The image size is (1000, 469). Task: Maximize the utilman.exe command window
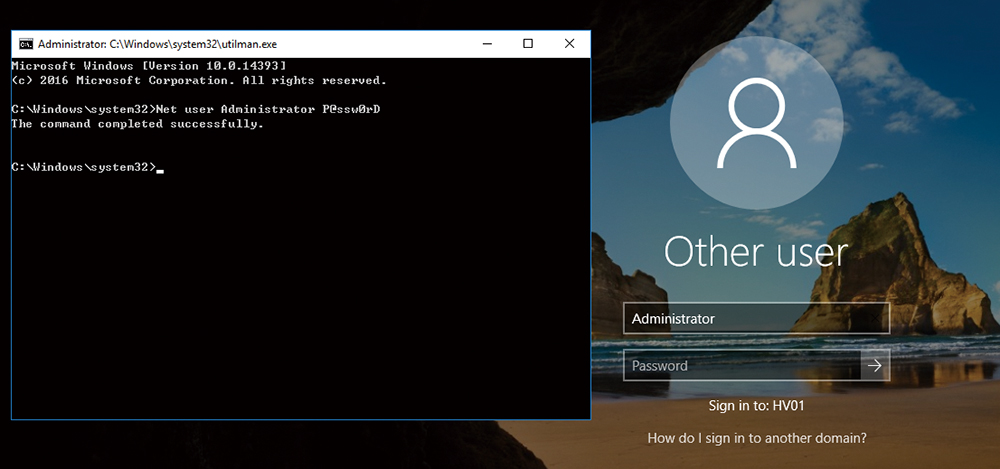tap(528, 43)
